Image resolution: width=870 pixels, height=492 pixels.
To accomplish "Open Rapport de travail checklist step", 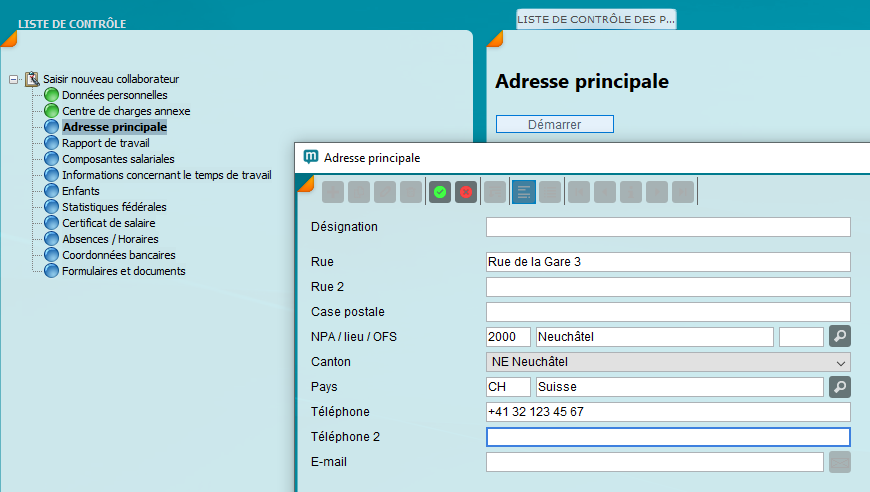I will [105, 143].
